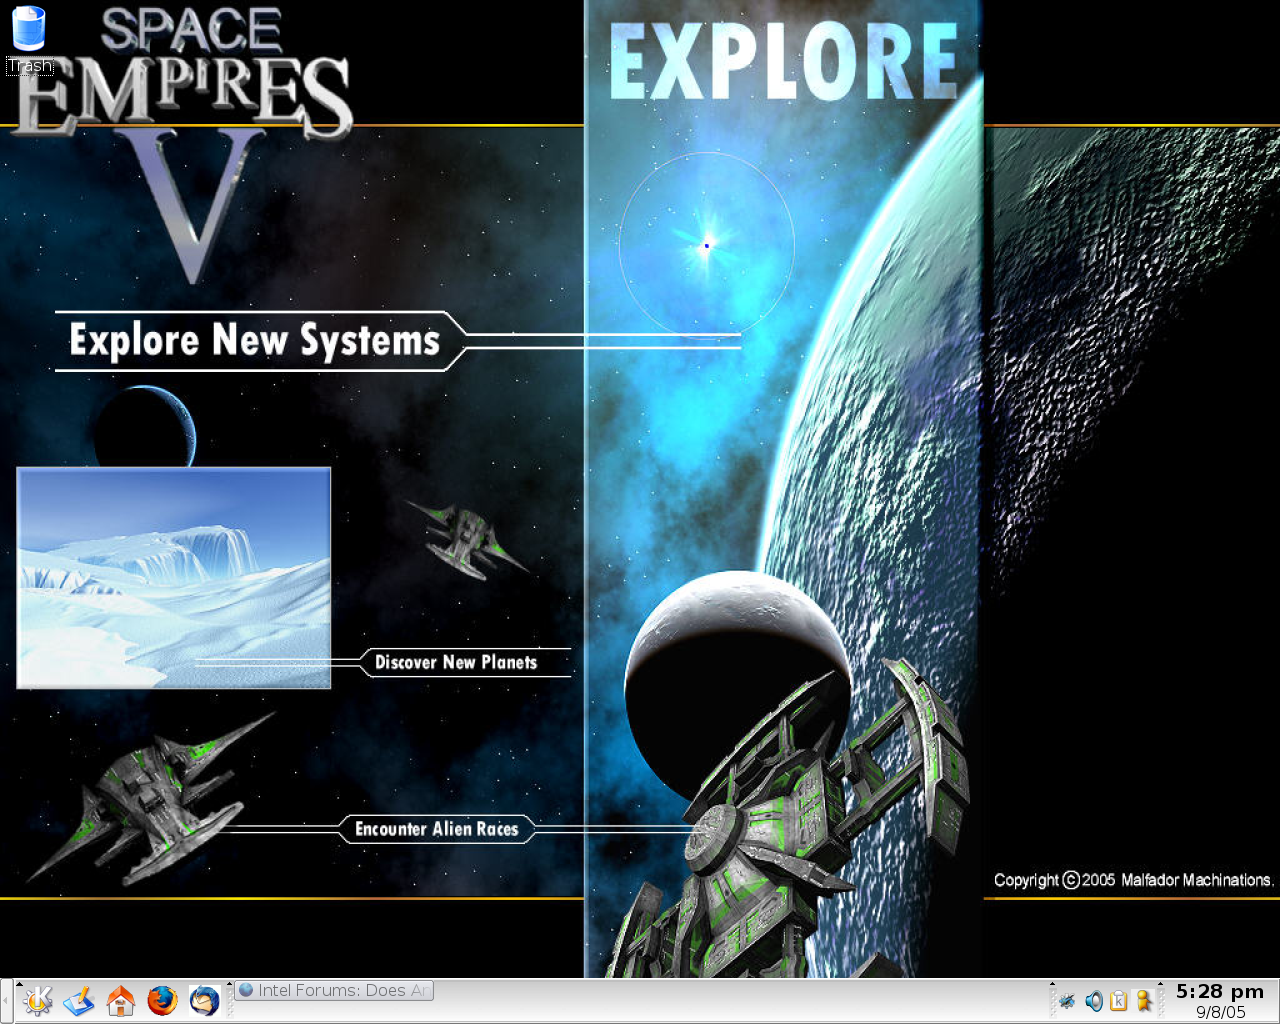1280x1024 pixels.
Task: Open the system tray applet handle arrow
Action: pyautogui.click(x=1052, y=985)
